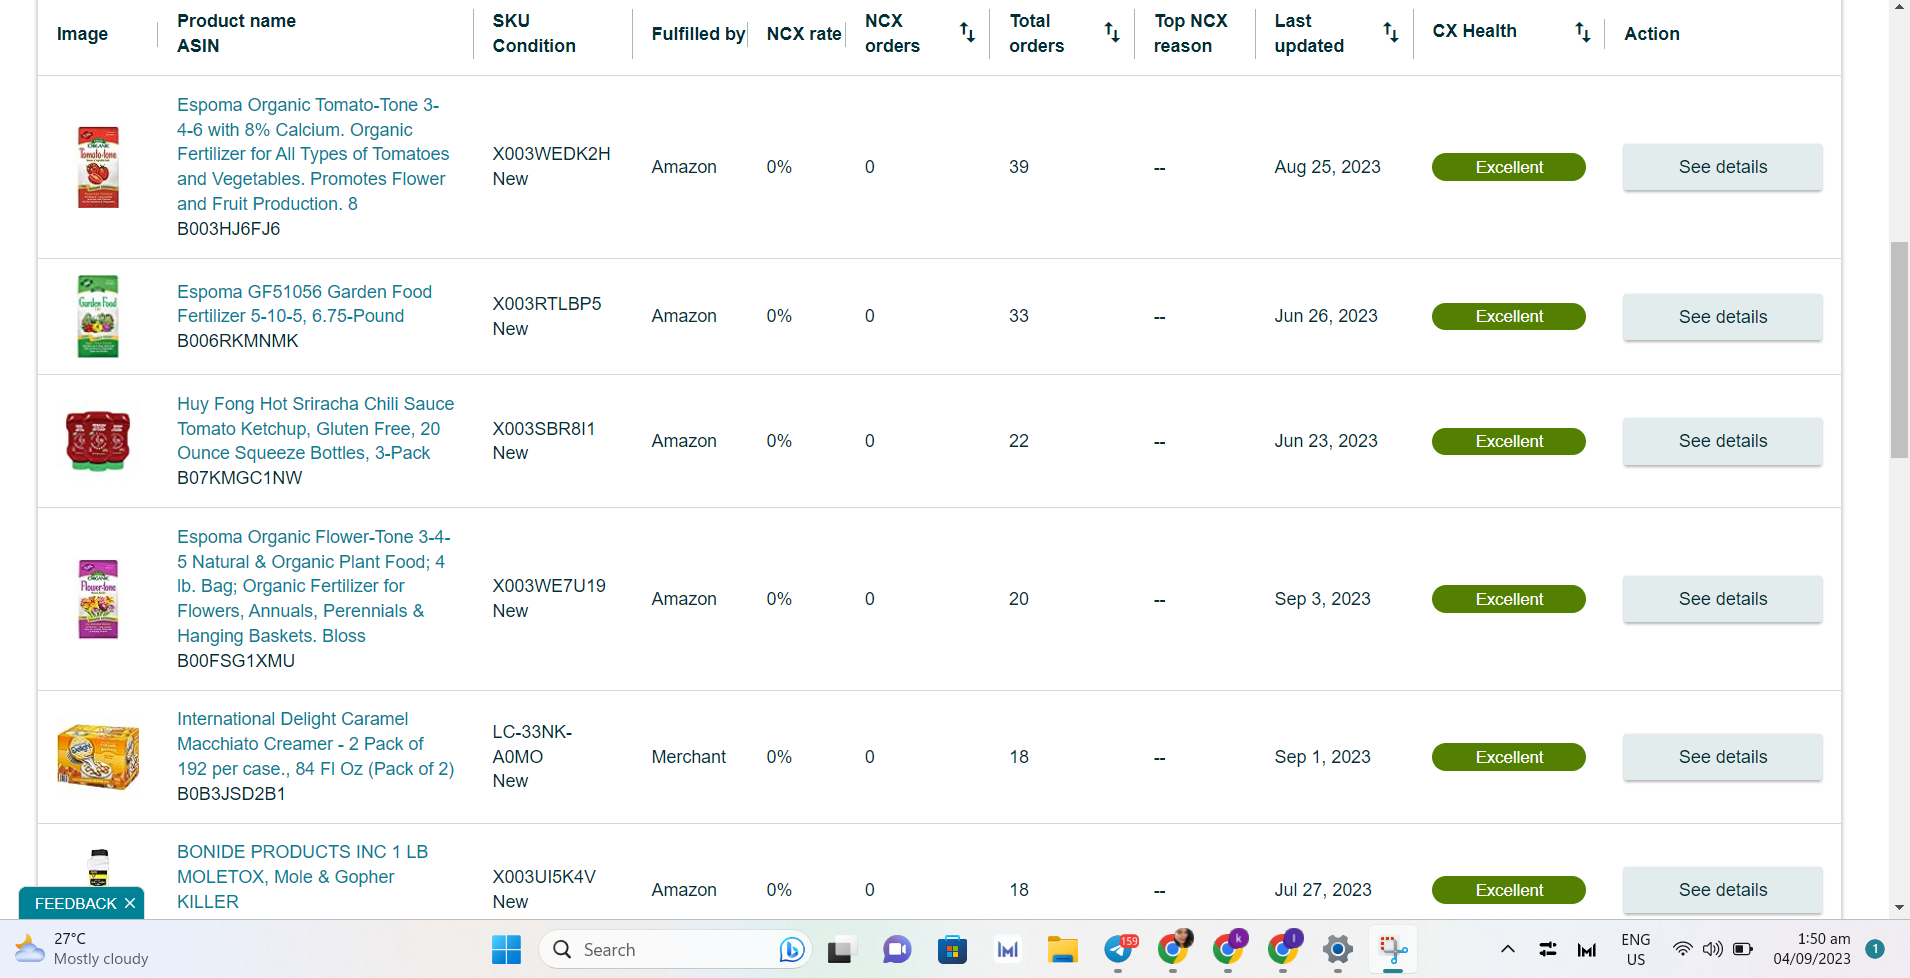The height and width of the screenshot is (978, 1910).
Task: Click the Sep 3, 2023 date cell
Action: (1322, 599)
